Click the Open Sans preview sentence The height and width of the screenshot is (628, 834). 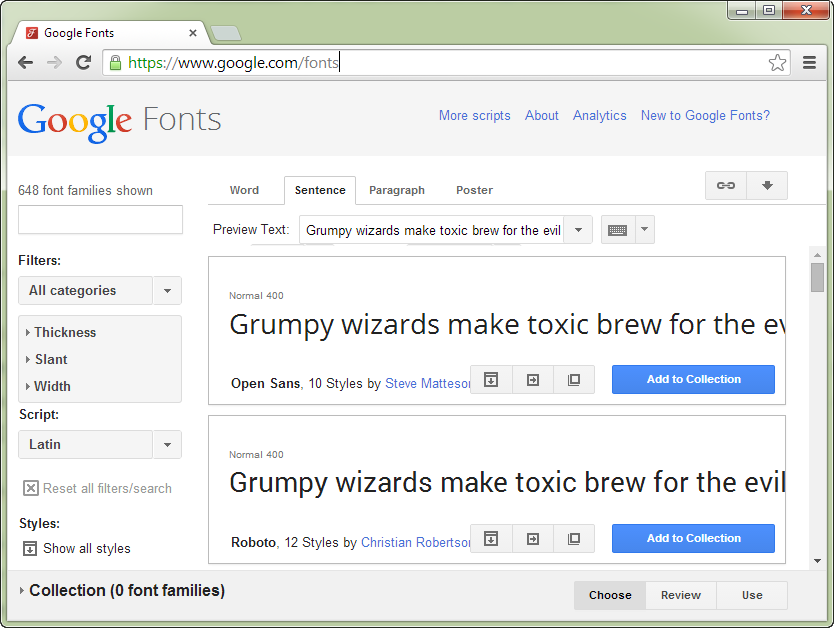[x=507, y=324]
